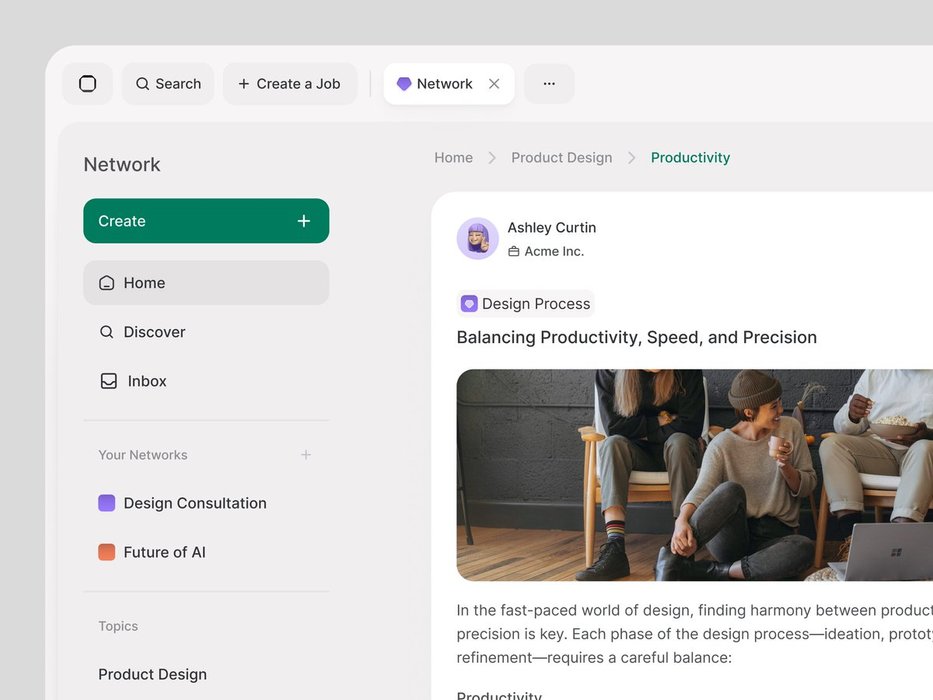
Task: Open Inbox in the sidebar
Action: coord(147,381)
